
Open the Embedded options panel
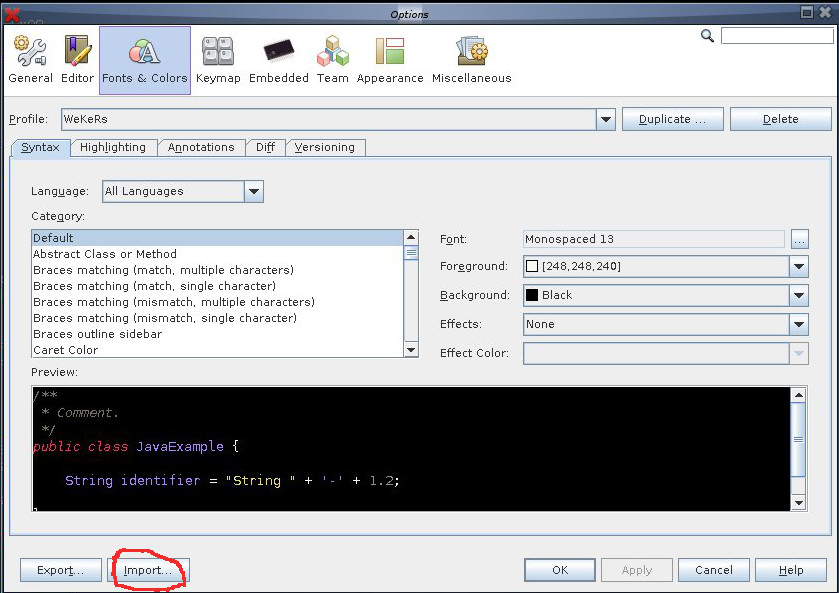click(278, 57)
